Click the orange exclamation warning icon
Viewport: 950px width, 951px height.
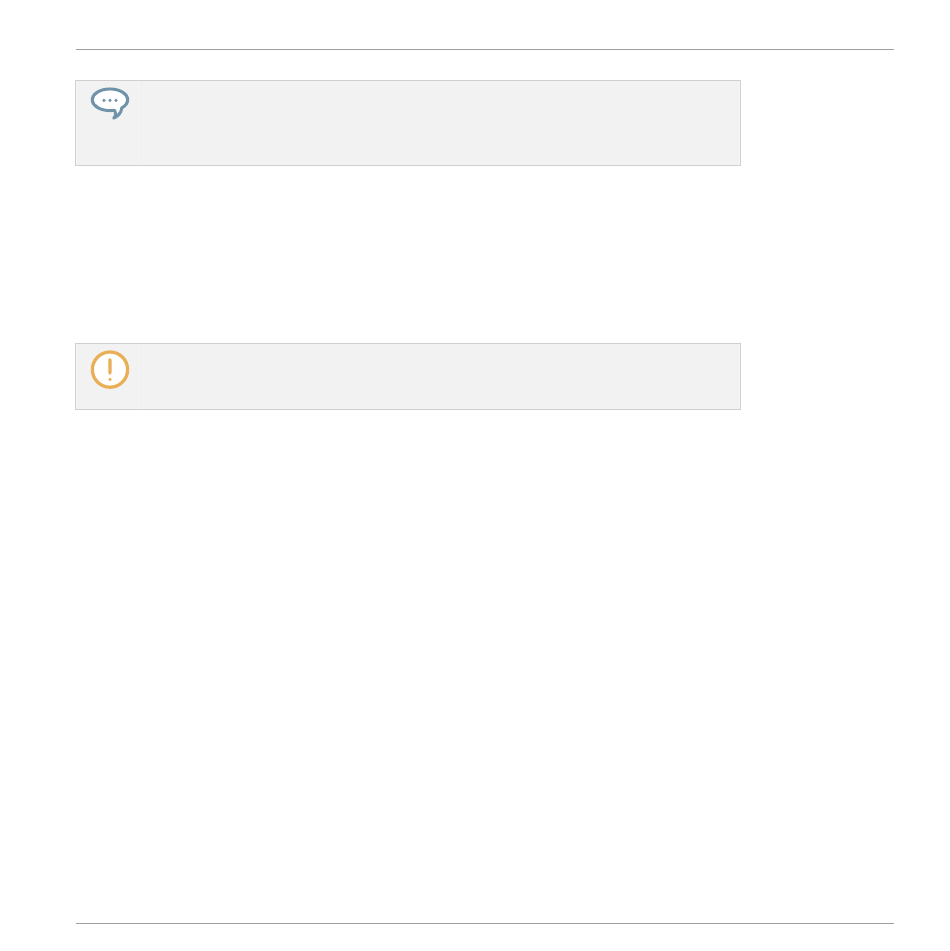pyautogui.click(x=110, y=369)
